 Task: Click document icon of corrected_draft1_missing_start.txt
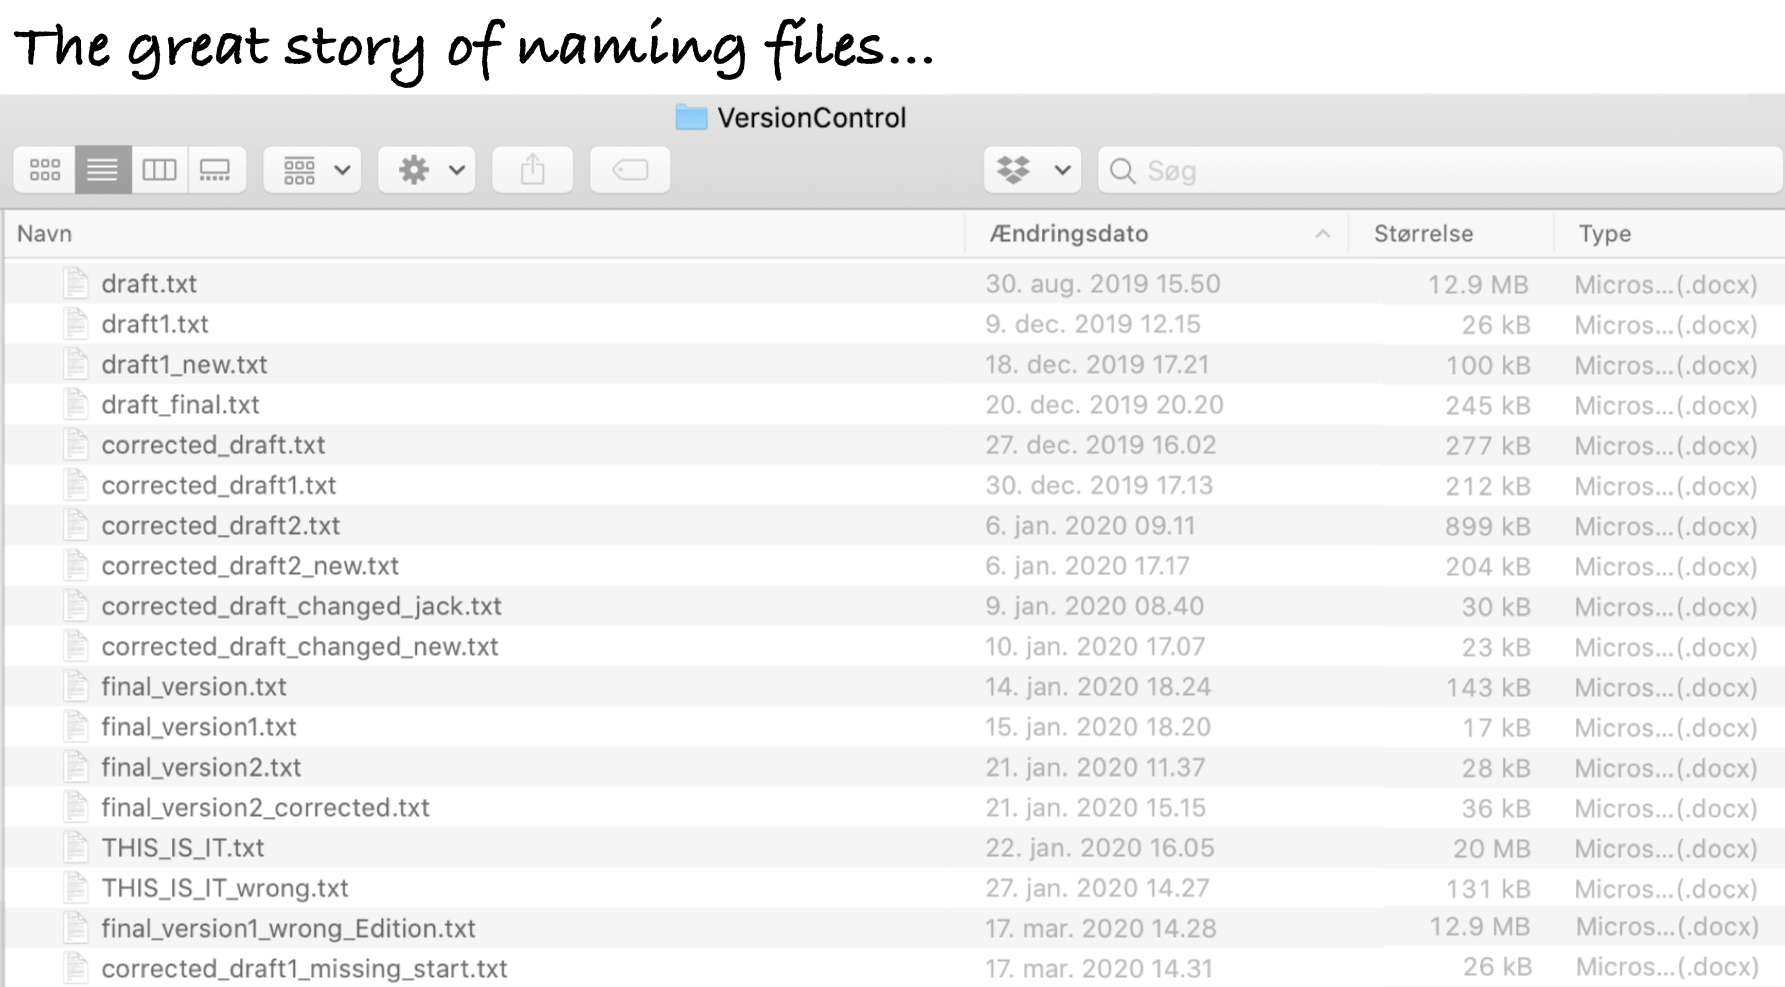click(76, 968)
